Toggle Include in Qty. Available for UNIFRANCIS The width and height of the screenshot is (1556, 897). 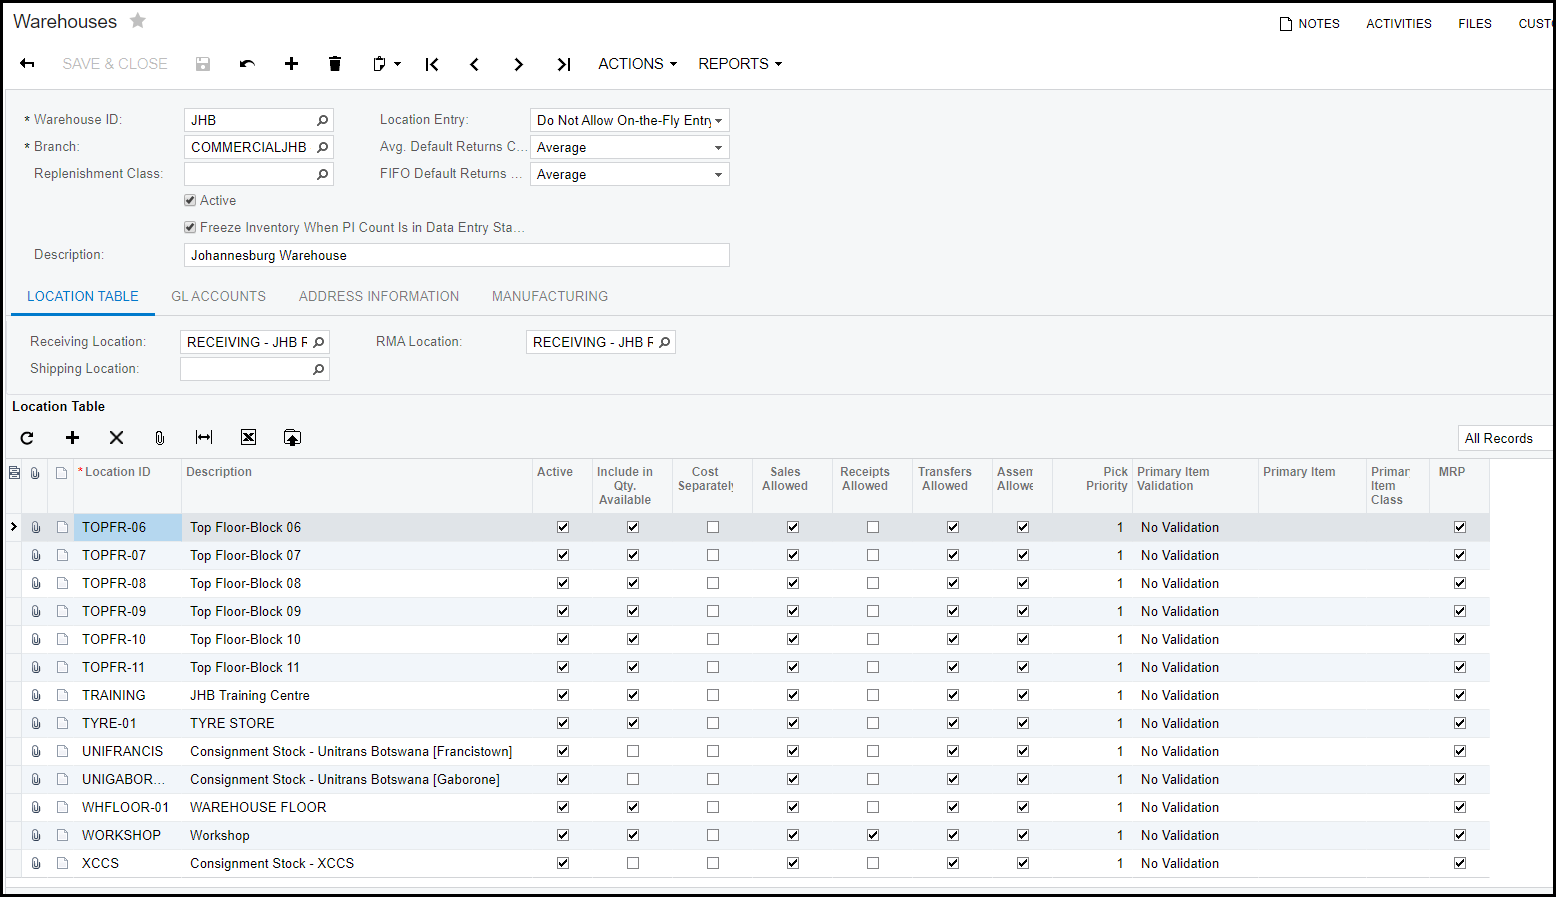click(633, 751)
